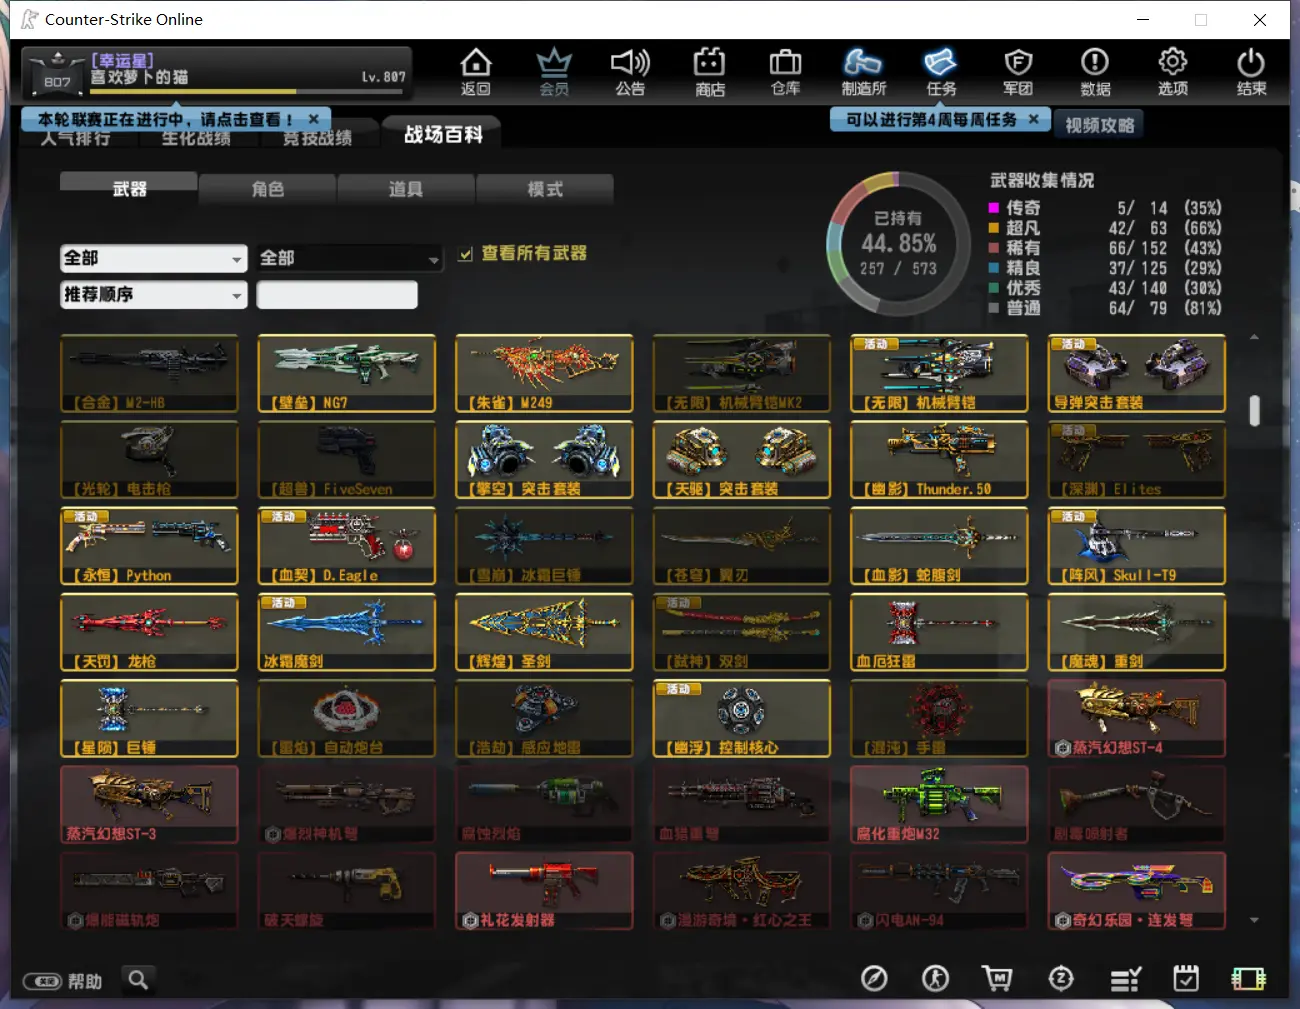Select the 【辉煌】圣剑 weapon card
Image resolution: width=1300 pixels, height=1009 pixels.
pyautogui.click(x=544, y=632)
